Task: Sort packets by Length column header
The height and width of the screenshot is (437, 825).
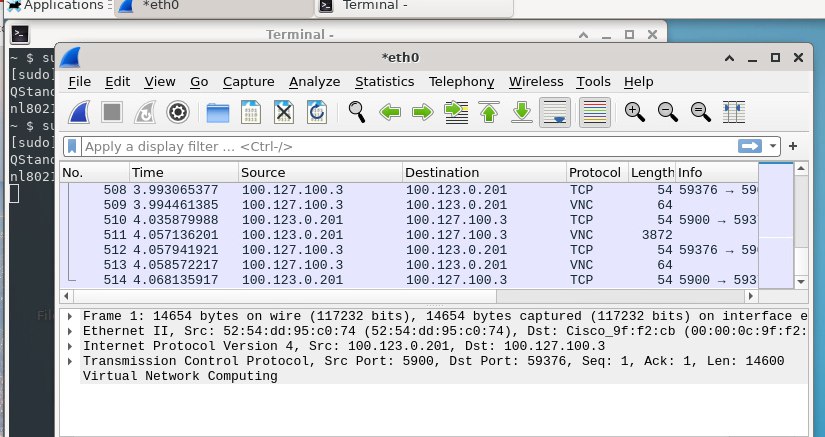Action: 652,172
